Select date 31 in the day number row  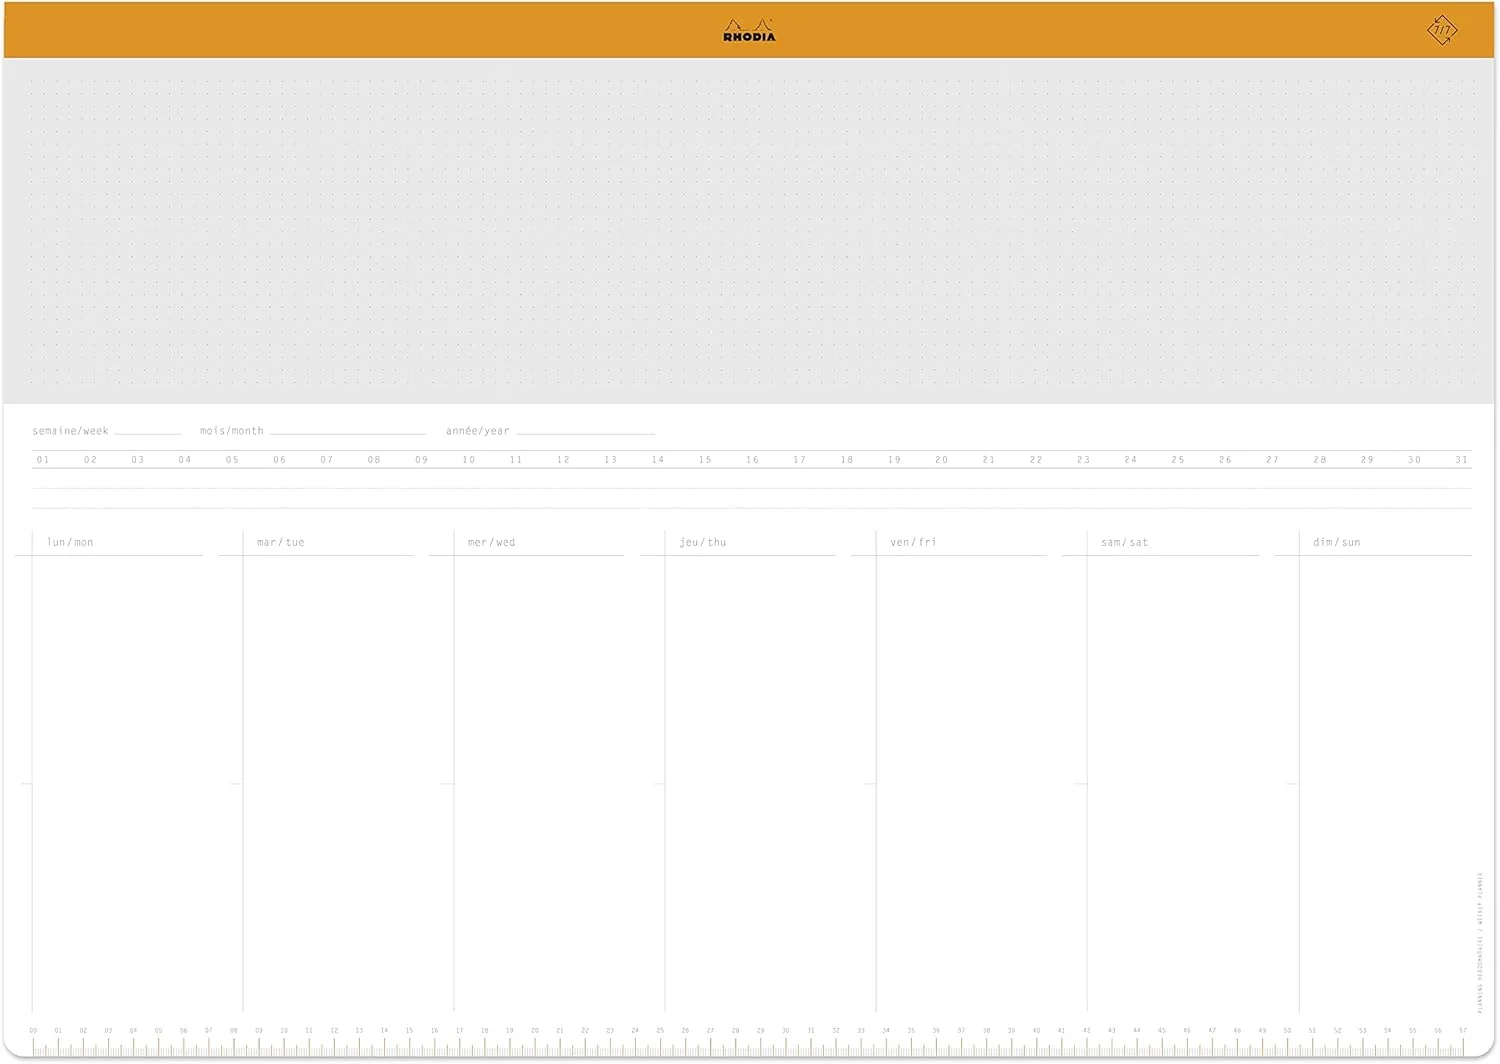tap(1461, 460)
